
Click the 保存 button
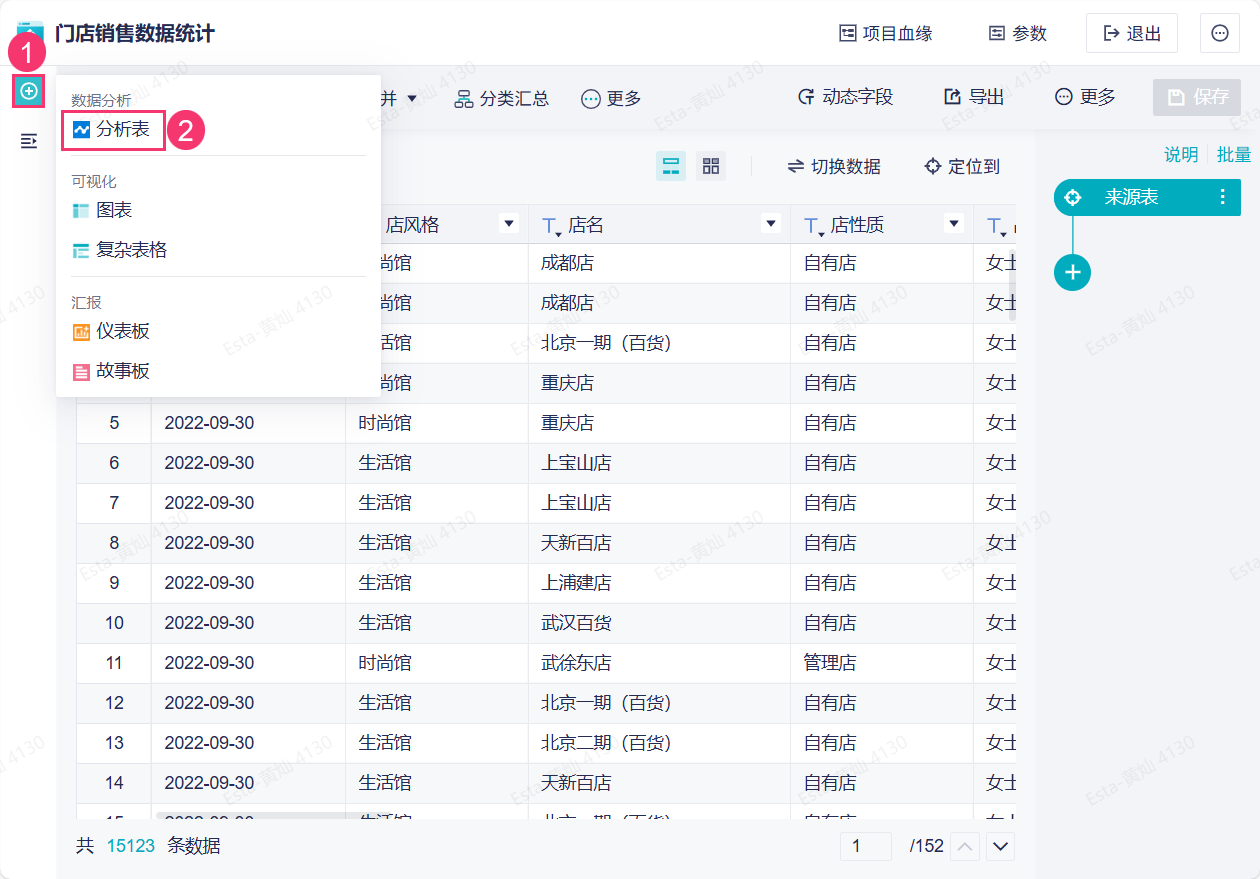coord(1197,97)
